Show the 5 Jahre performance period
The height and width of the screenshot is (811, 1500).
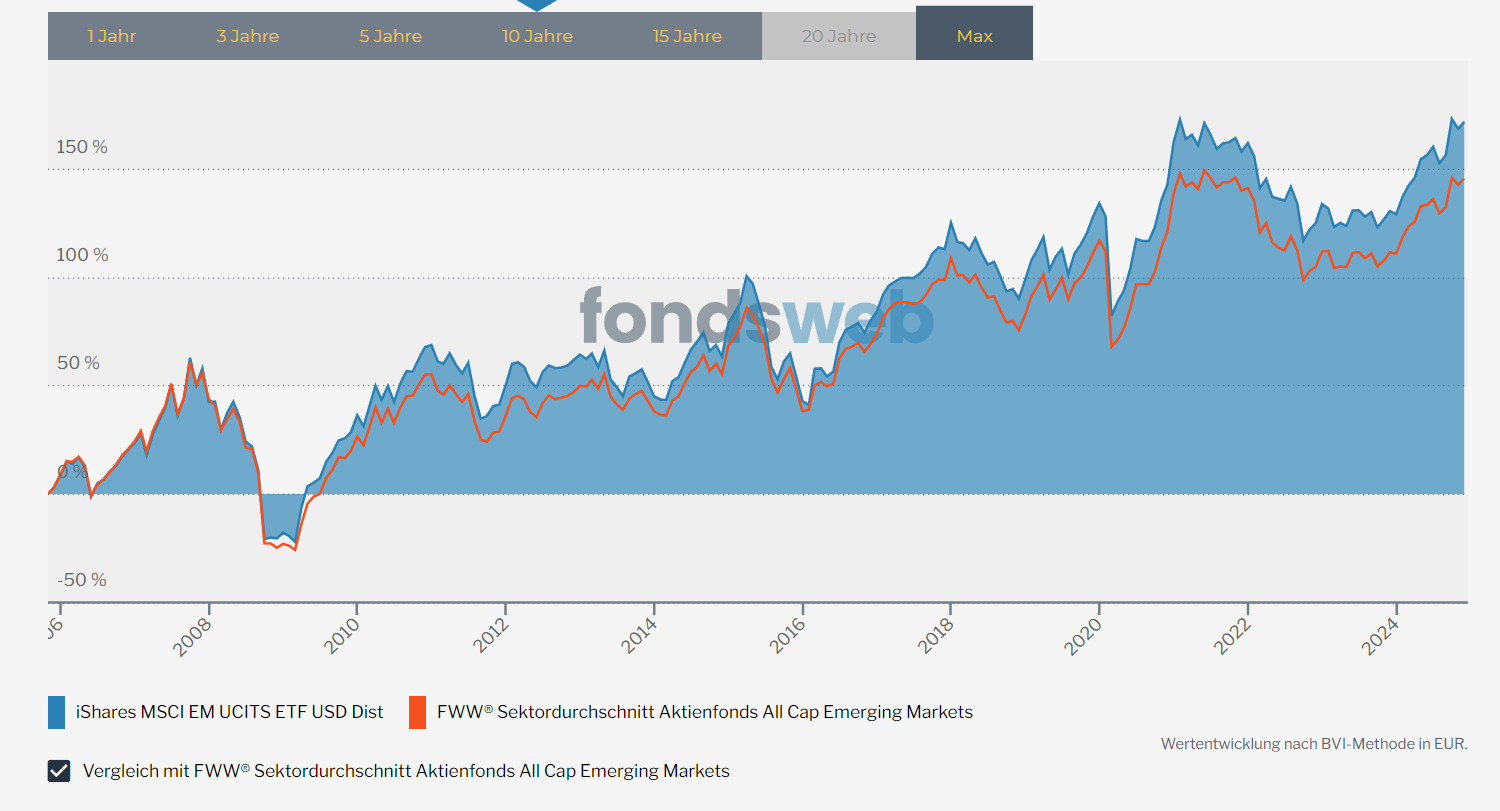click(x=390, y=36)
